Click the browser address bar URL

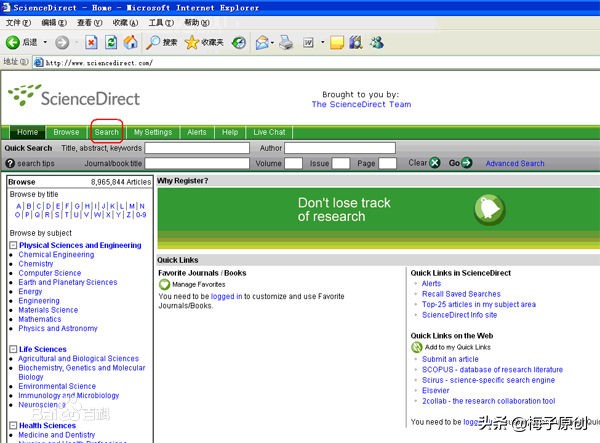click(99, 63)
